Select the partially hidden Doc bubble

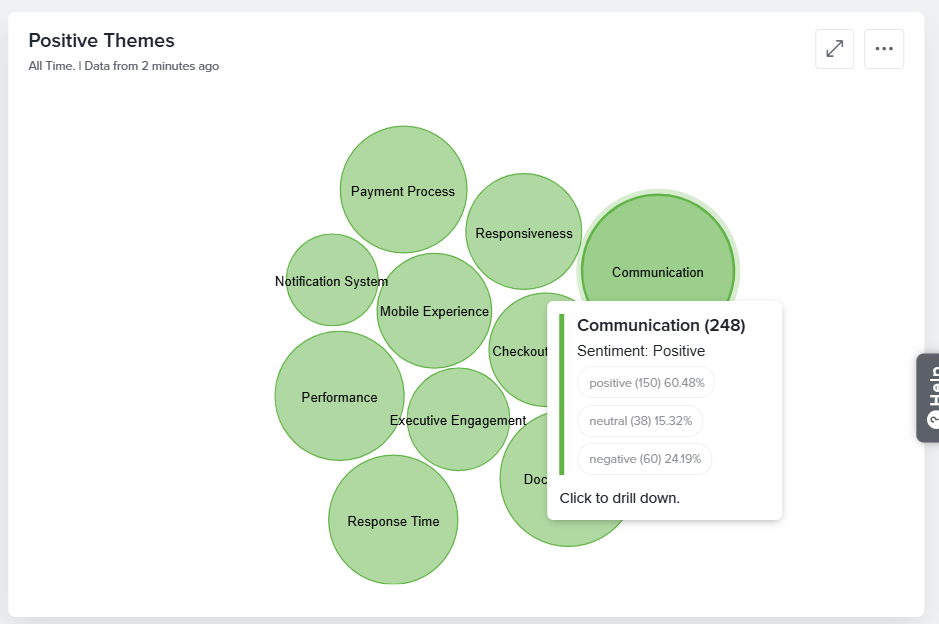click(527, 479)
